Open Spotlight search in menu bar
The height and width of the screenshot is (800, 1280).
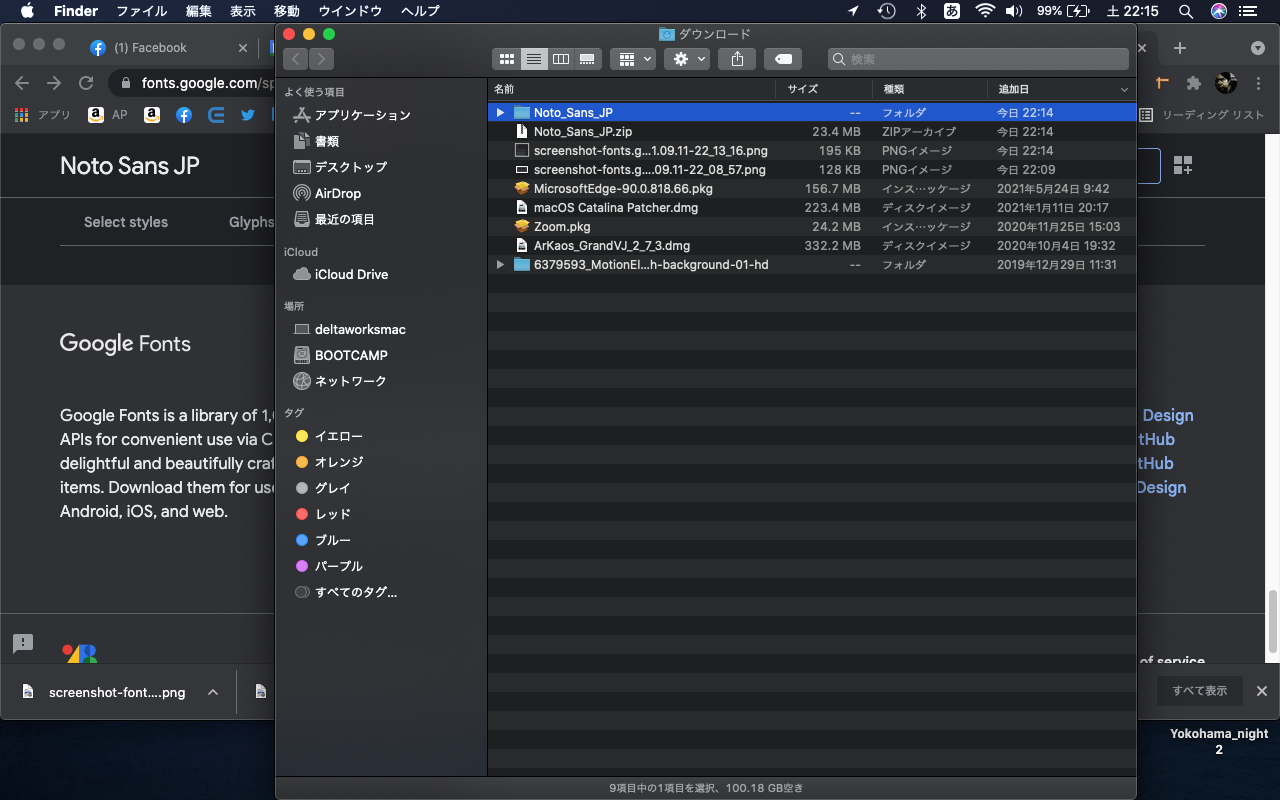[x=1186, y=11]
